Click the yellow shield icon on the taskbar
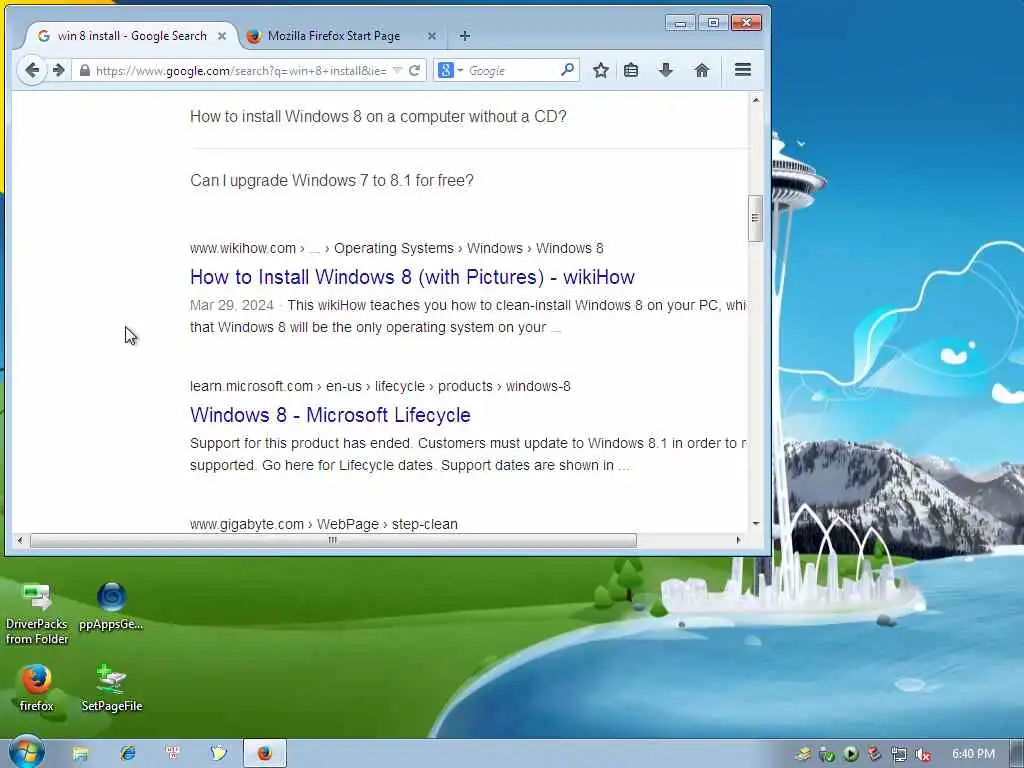 point(219,754)
